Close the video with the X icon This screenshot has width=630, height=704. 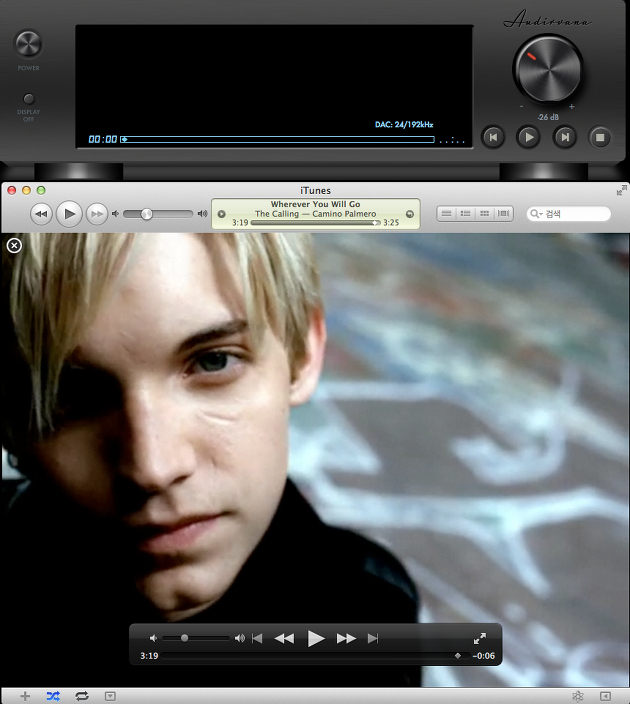point(14,246)
